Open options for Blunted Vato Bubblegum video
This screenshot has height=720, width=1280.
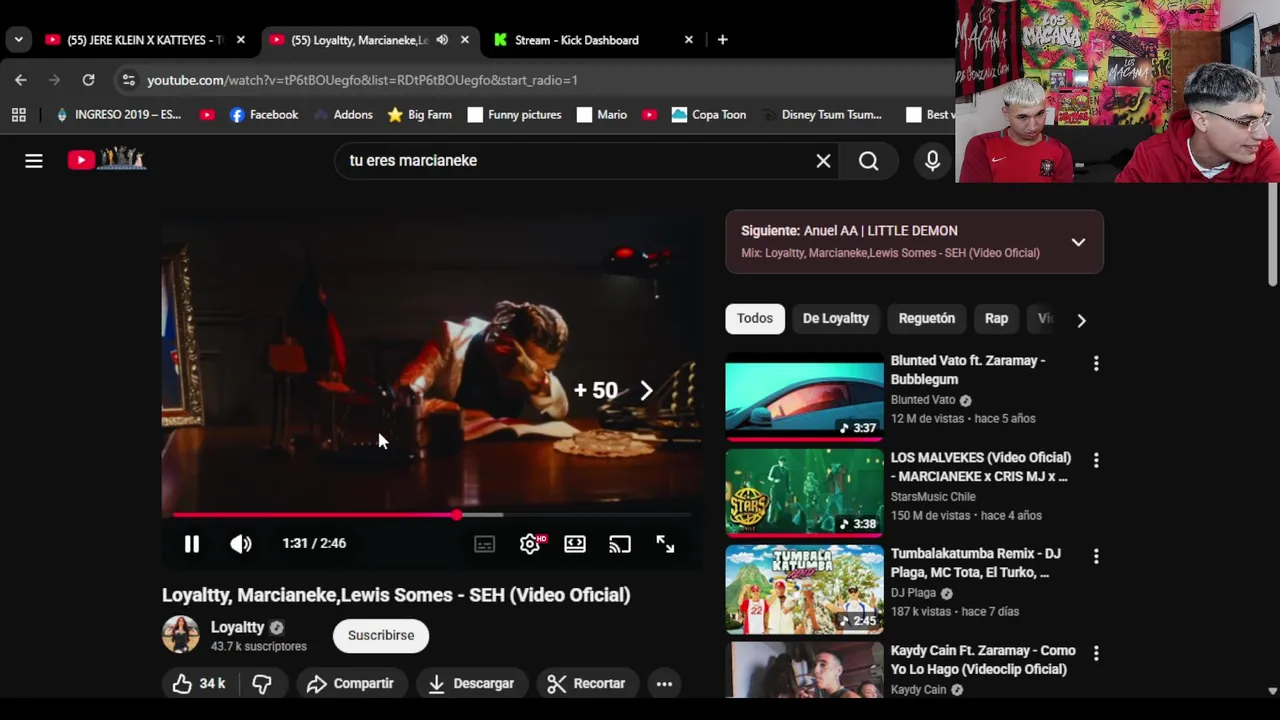[x=1096, y=363]
